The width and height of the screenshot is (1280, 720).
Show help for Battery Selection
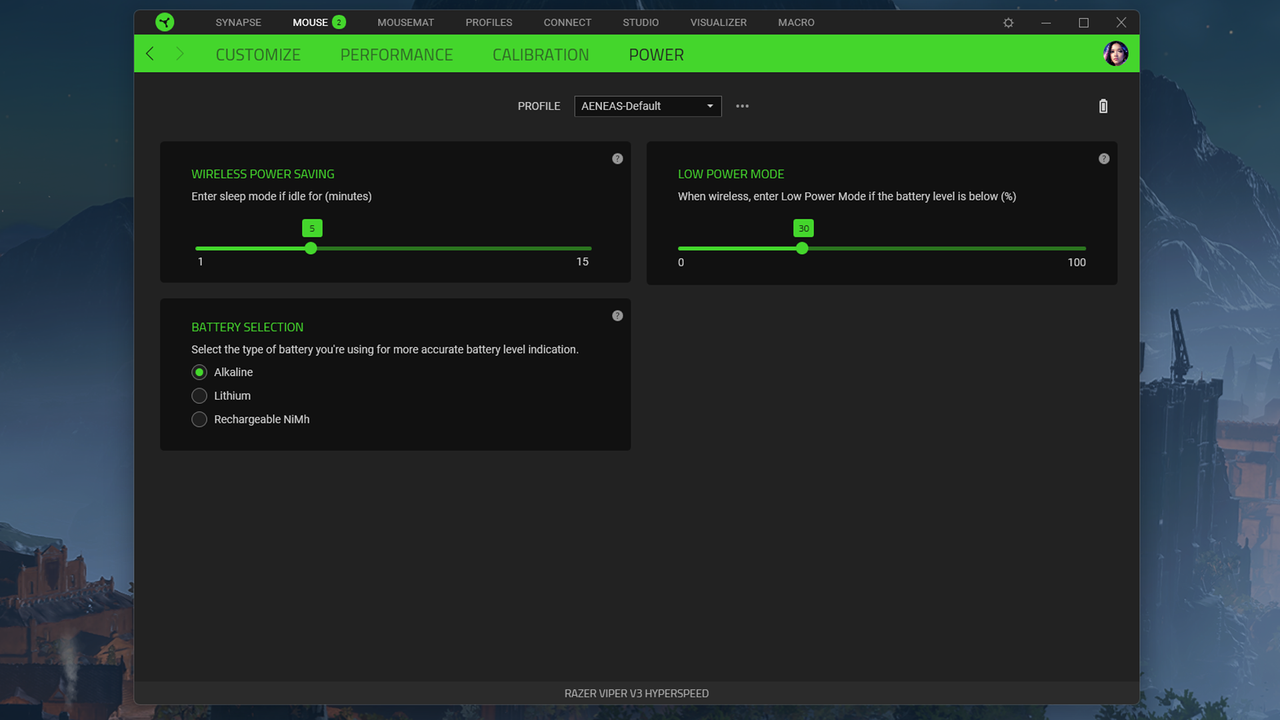pyautogui.click(x=617, y=316)
